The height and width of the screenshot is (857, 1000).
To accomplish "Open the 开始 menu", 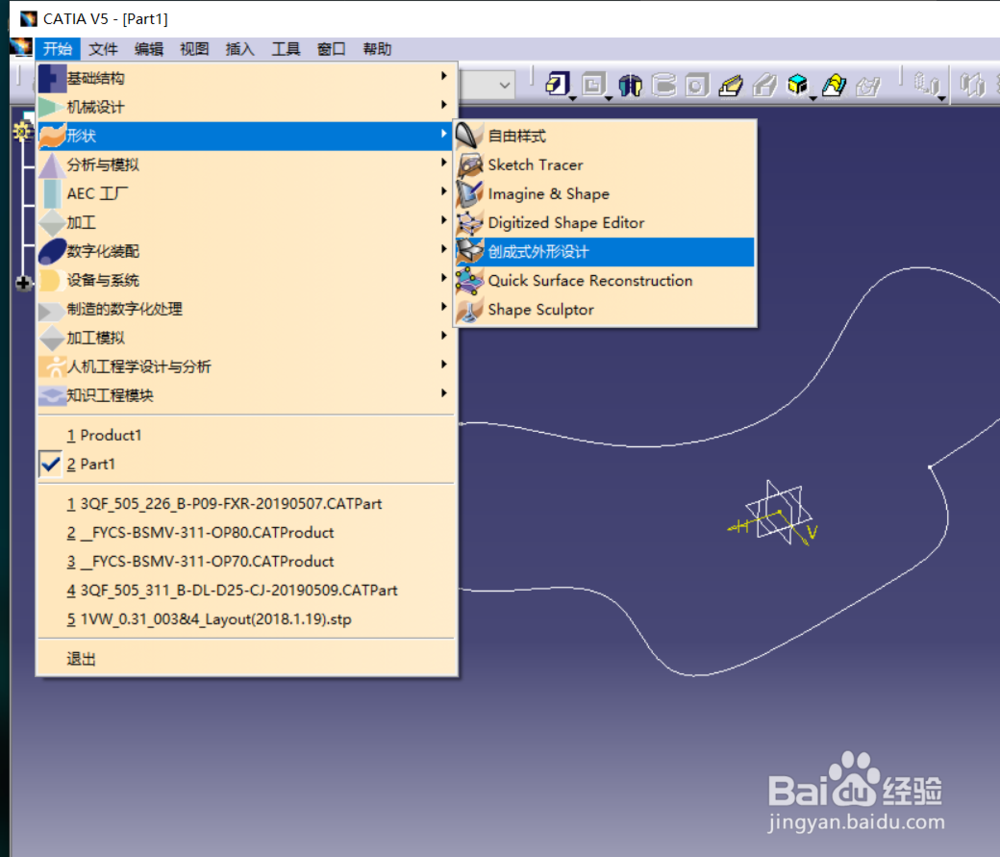I will 57,48.
